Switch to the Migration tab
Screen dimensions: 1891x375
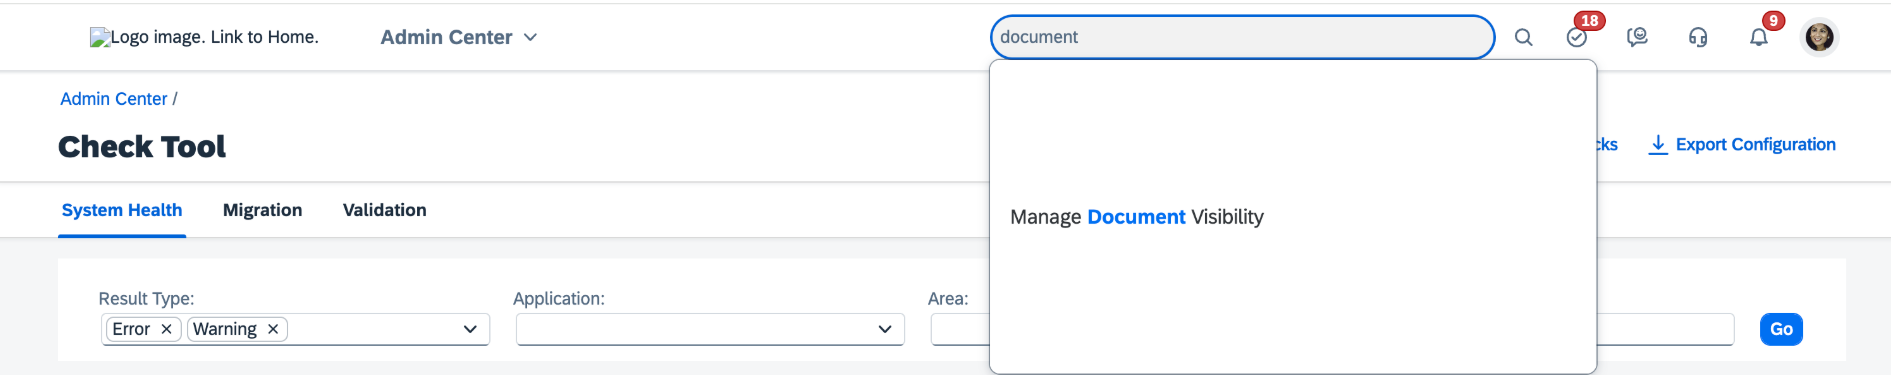(262, 210)
